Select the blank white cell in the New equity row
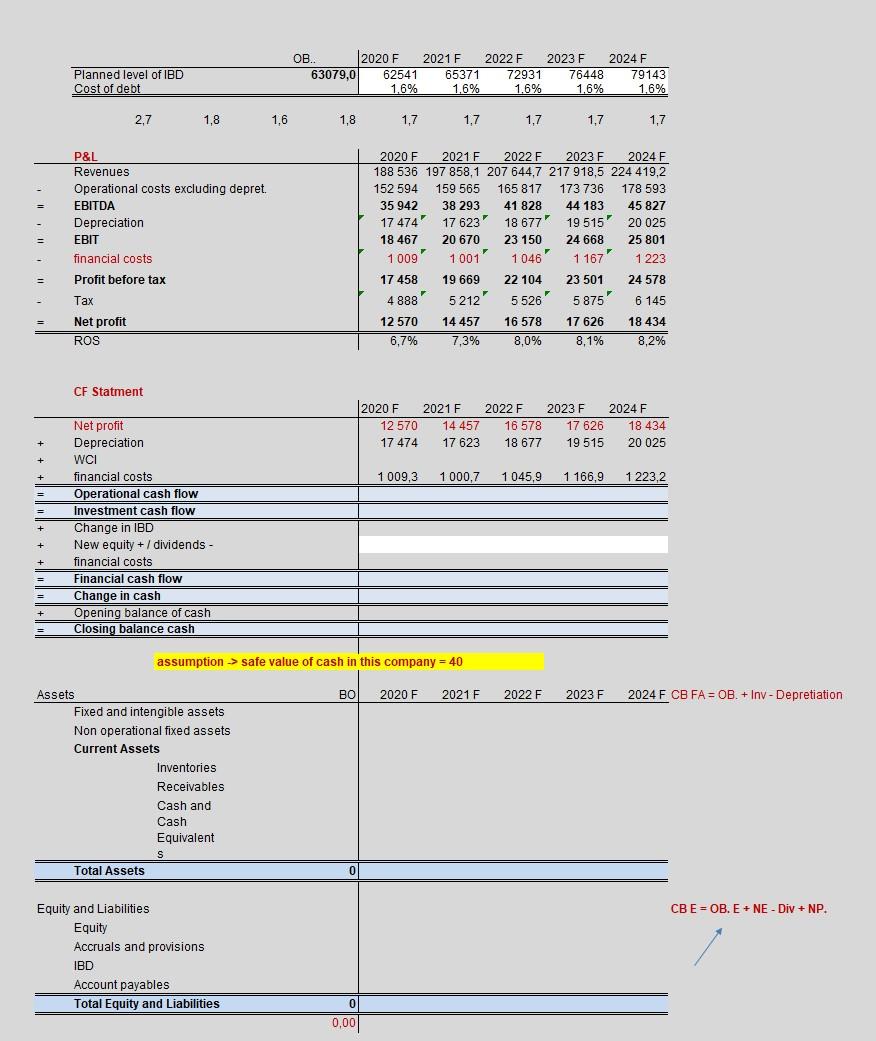The height and width of the screenshot is (1041, 876). click(512, 544)
